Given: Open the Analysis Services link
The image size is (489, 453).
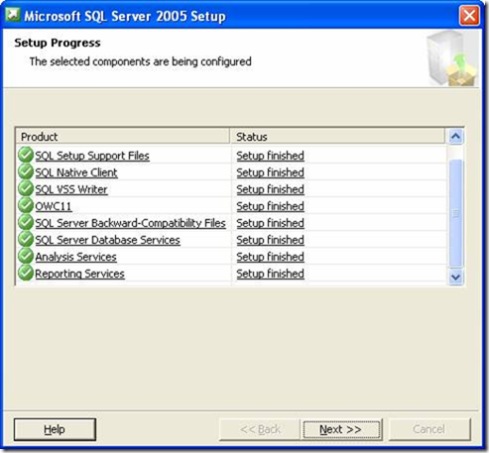Looking at the screenshot, I should pos(76,257).
